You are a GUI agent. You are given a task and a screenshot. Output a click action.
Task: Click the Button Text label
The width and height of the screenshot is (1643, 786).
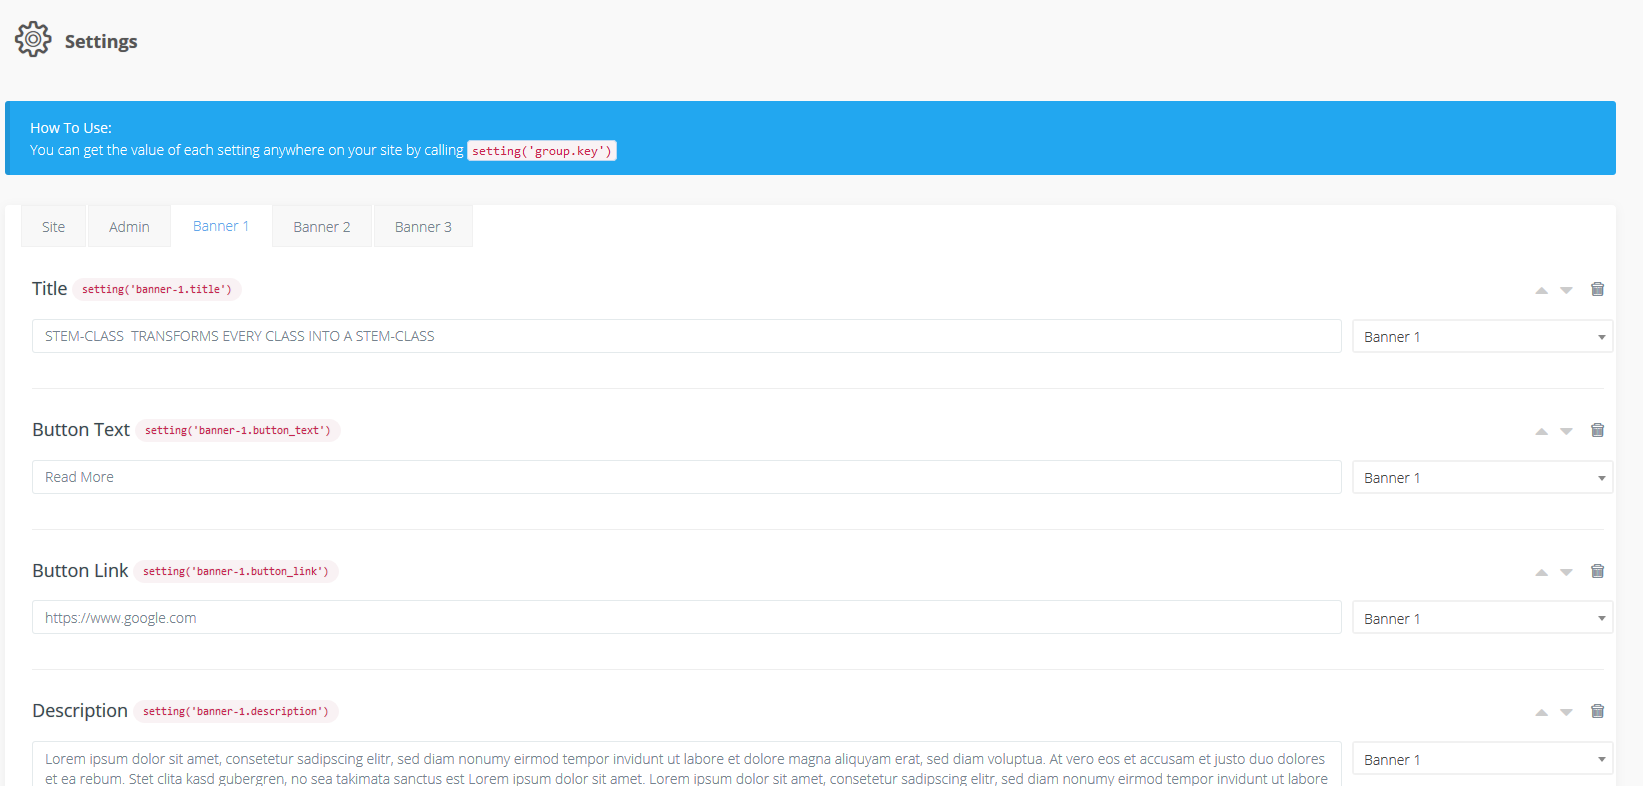tap(81, 430)
